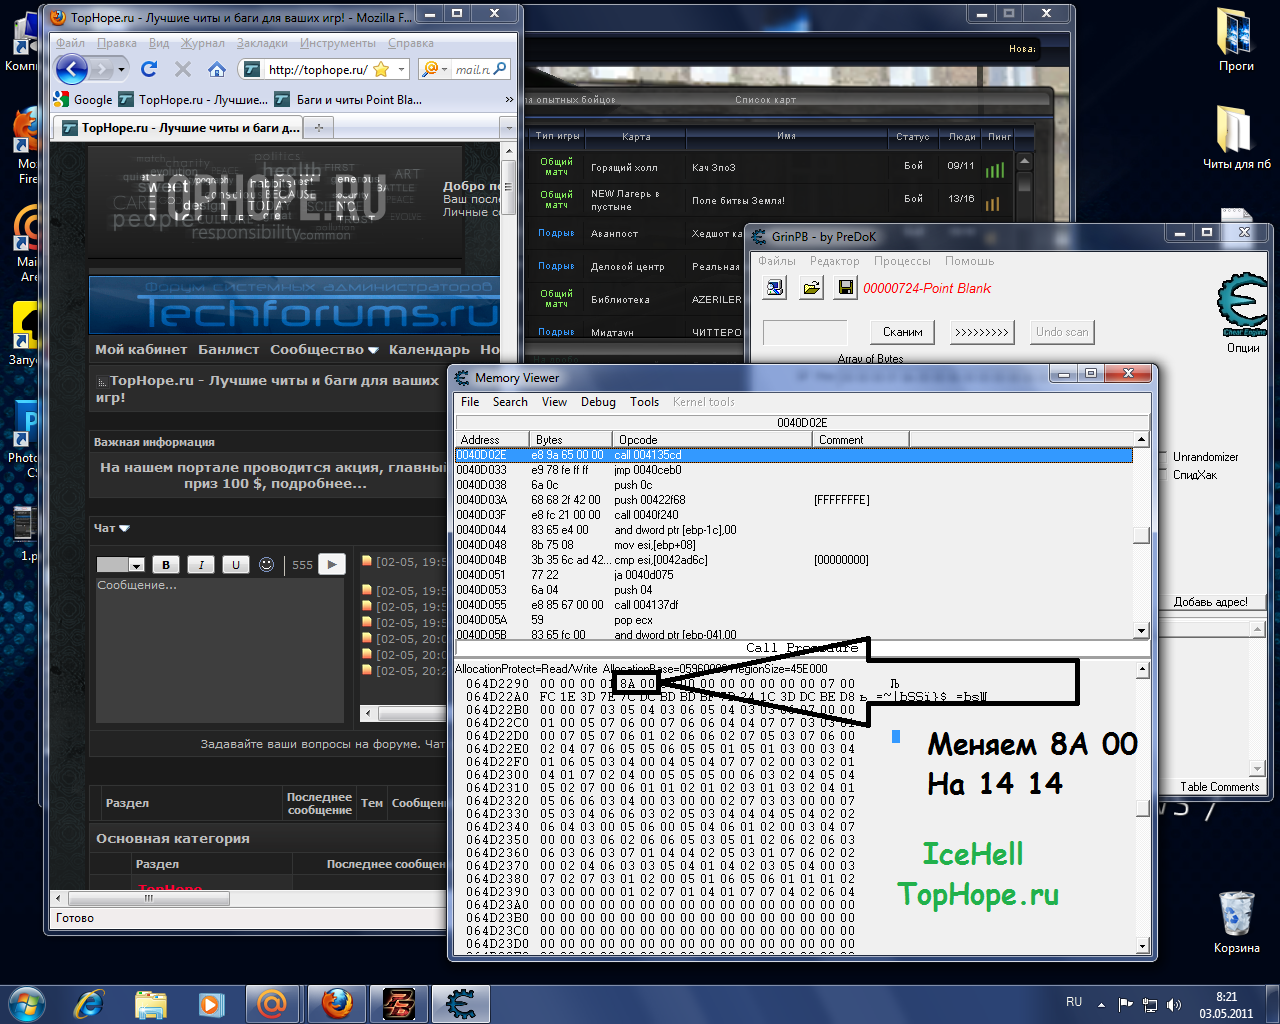Open the View menu in Memory Viewer
Viewport: 1280px width, 1024px height.
tap(554, 402)
